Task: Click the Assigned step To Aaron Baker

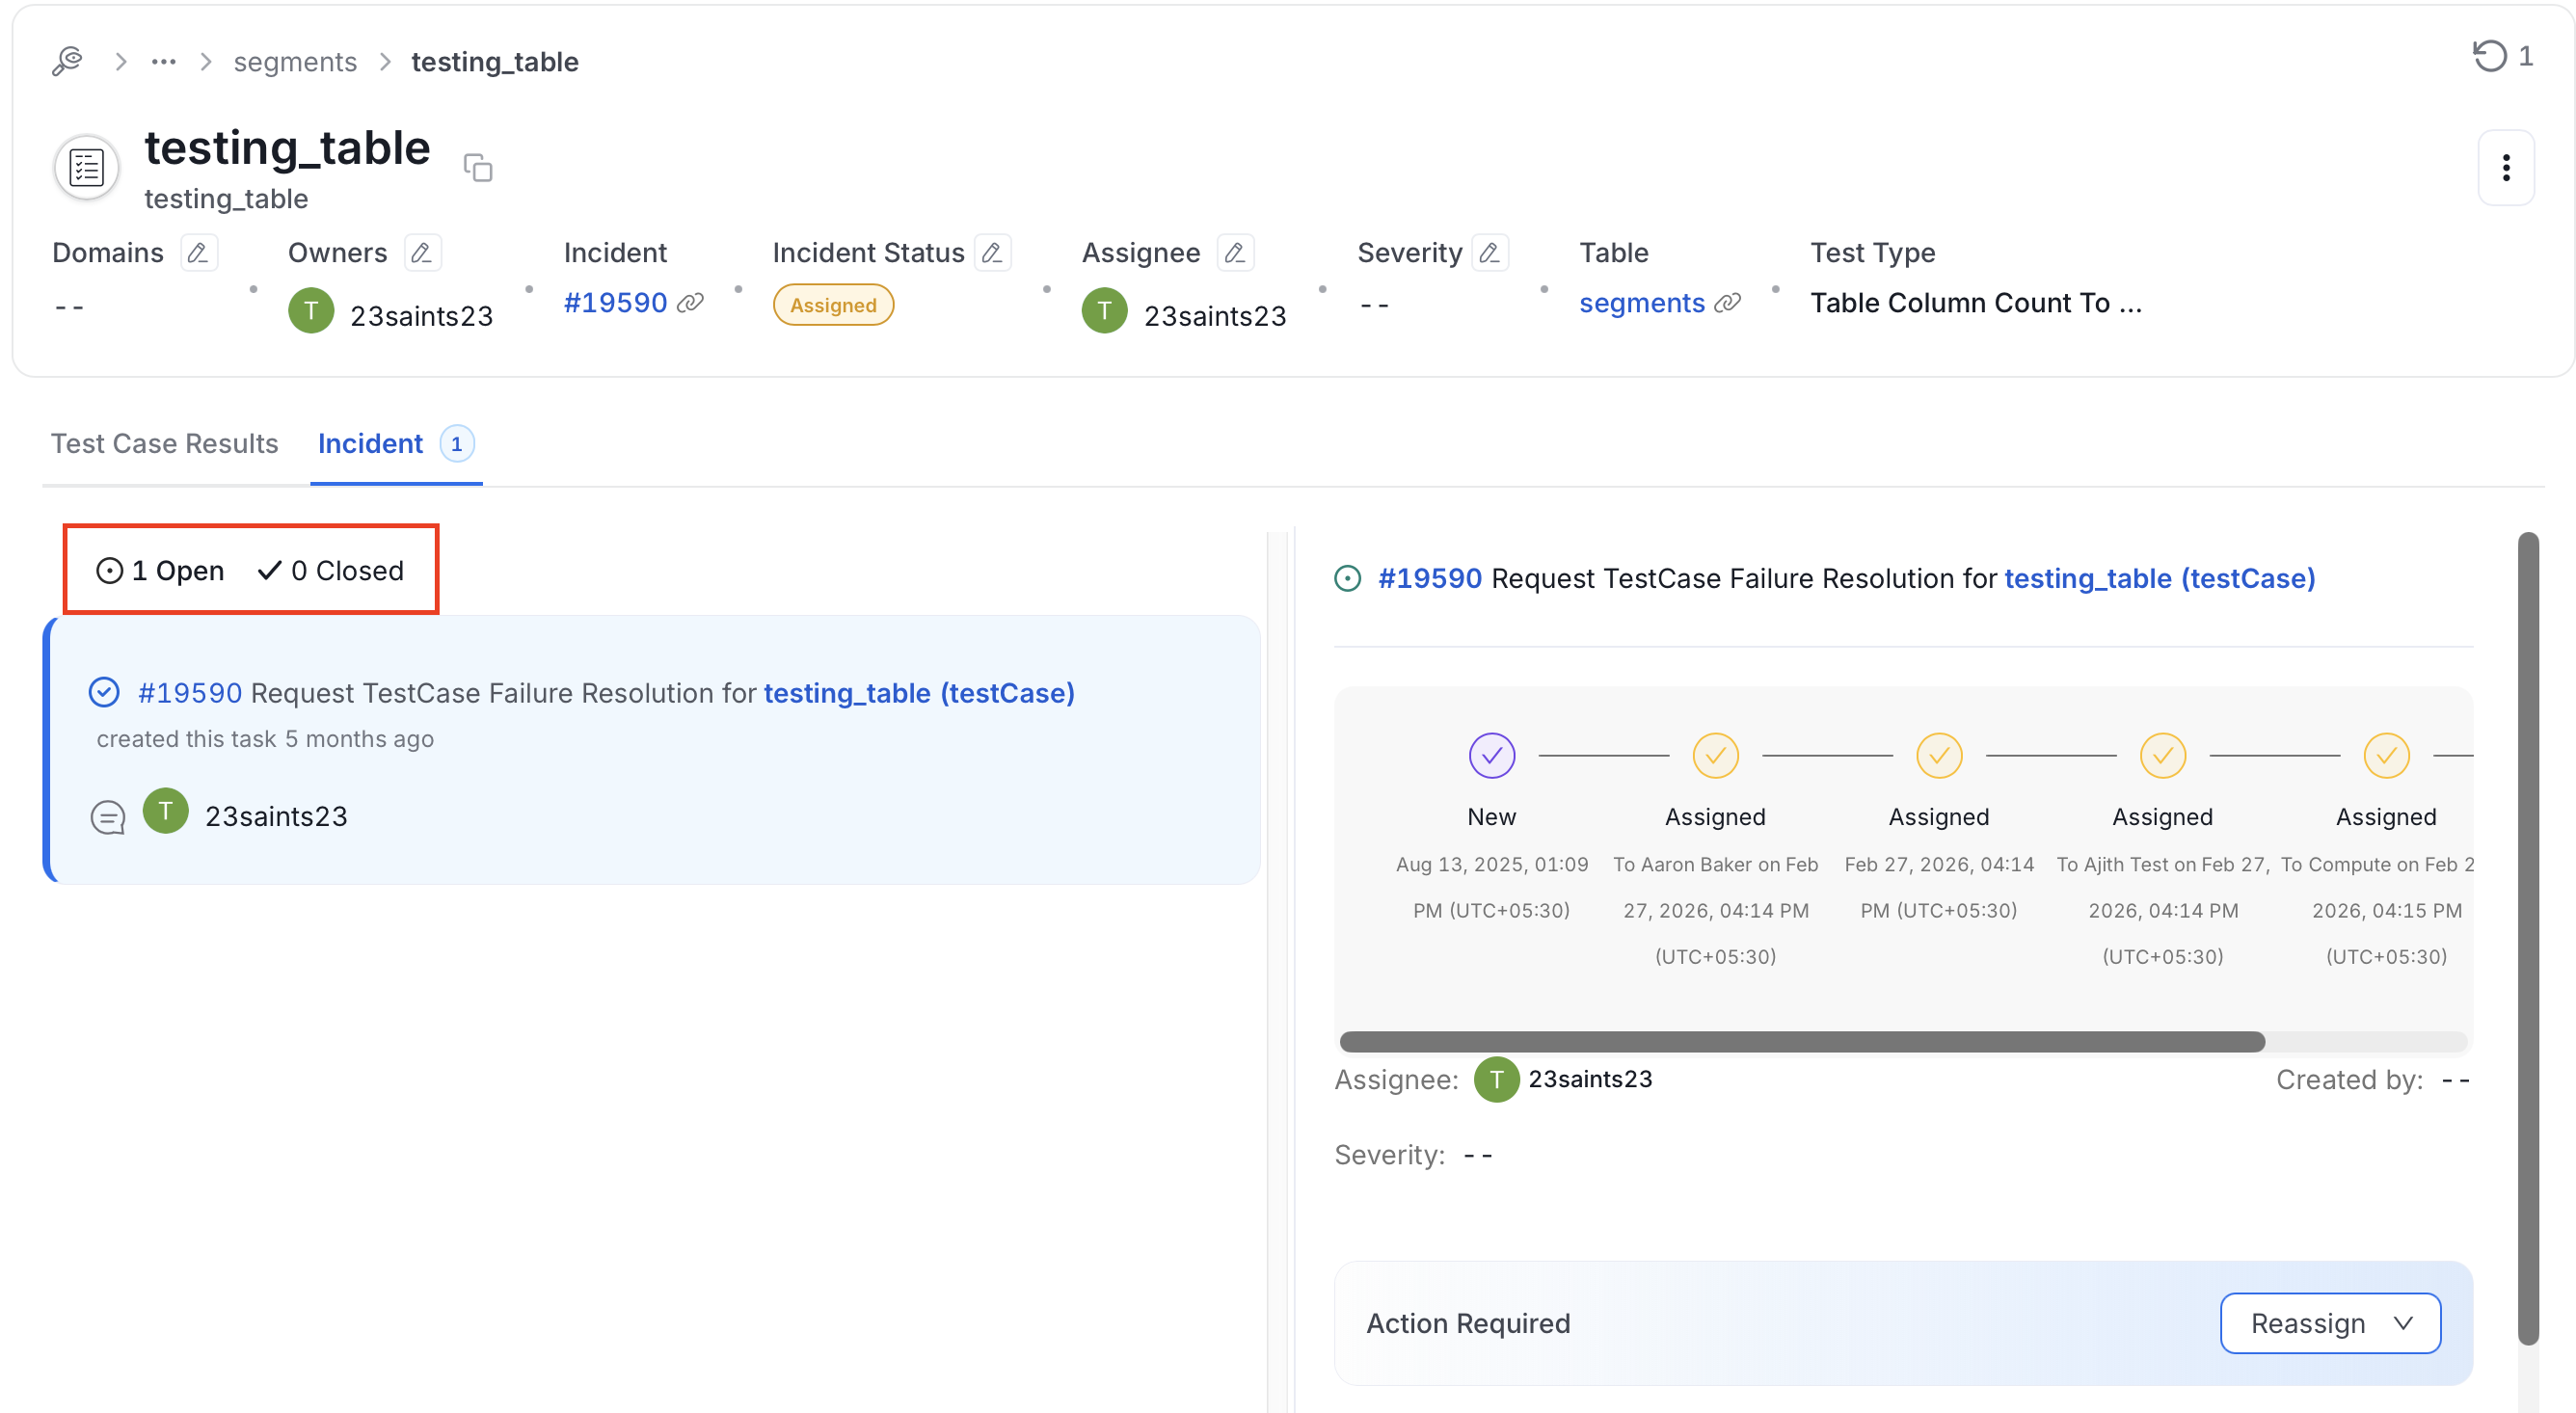Action: (x=1716, y=756)
